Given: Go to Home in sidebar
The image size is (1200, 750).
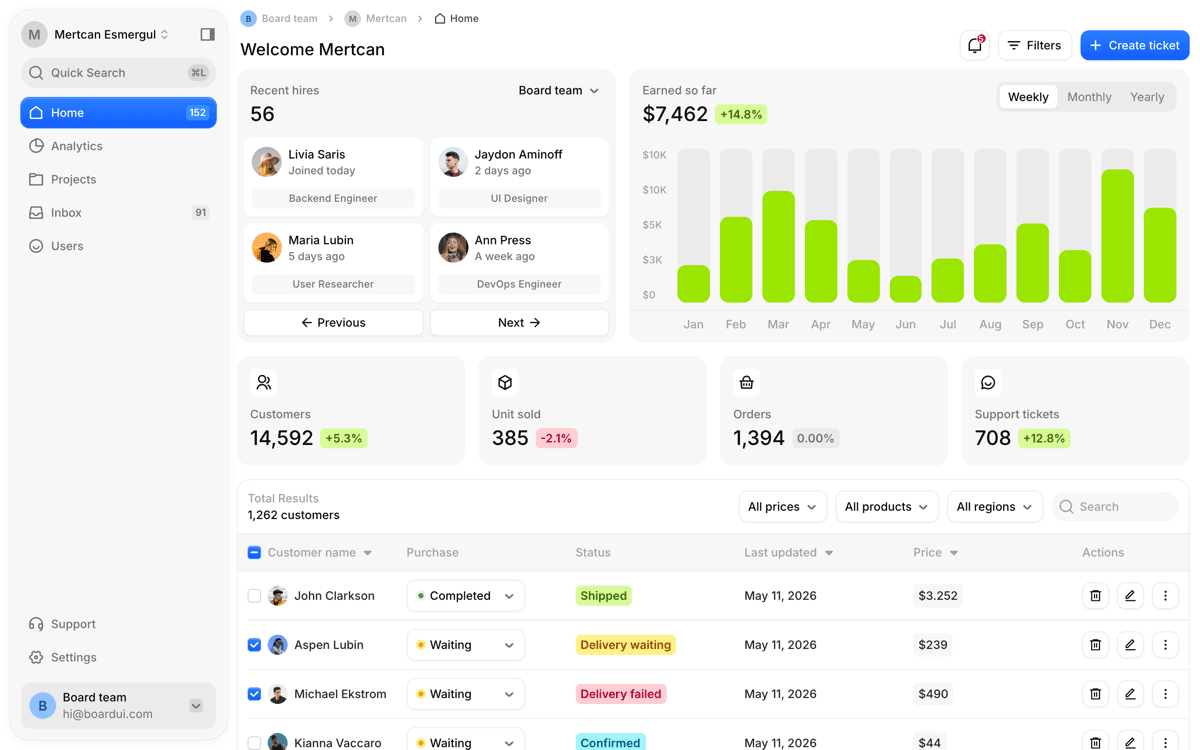Looking at the screenshot, I should [118, 113].
